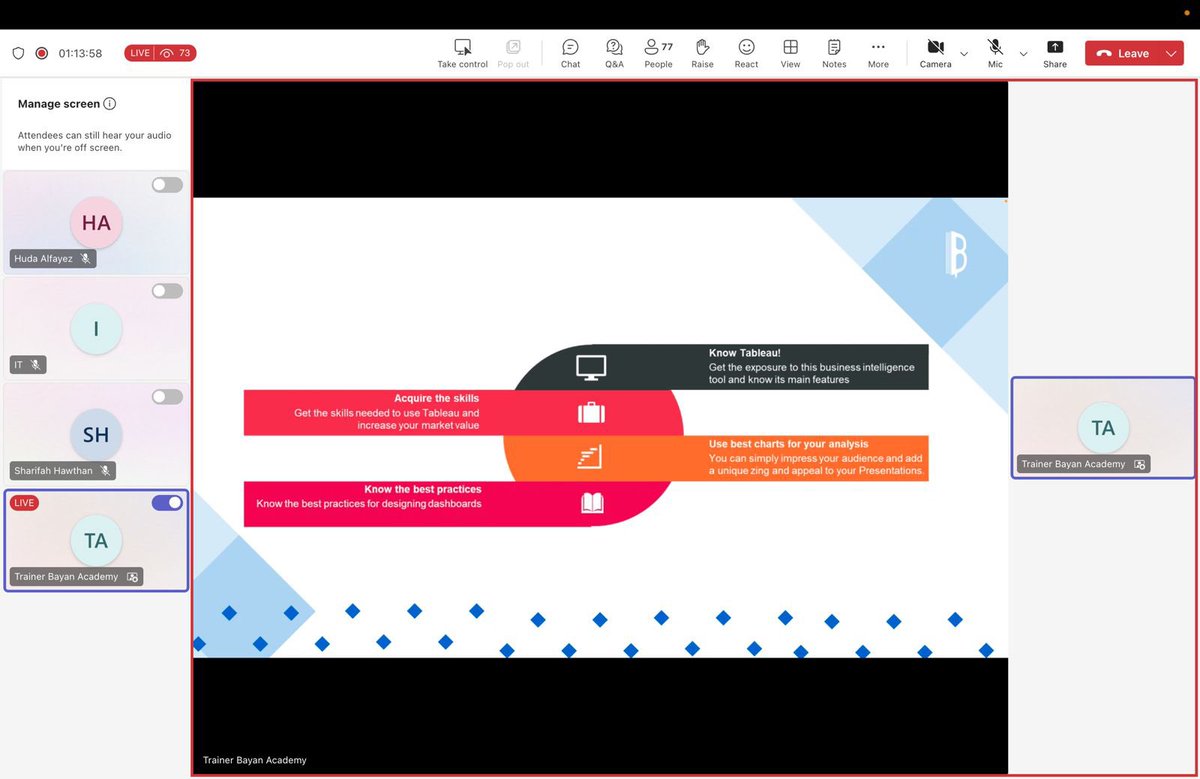Turn on the Camera

coord(935,54)
